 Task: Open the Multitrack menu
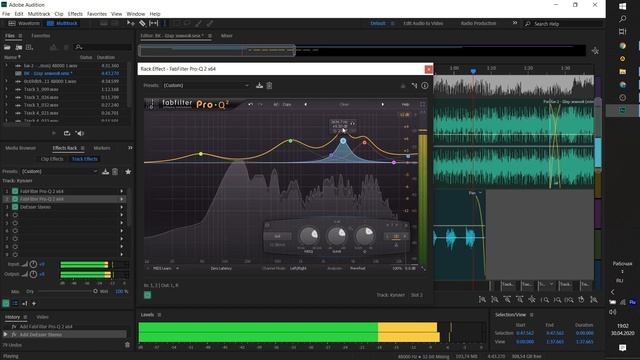coord(39,14)
